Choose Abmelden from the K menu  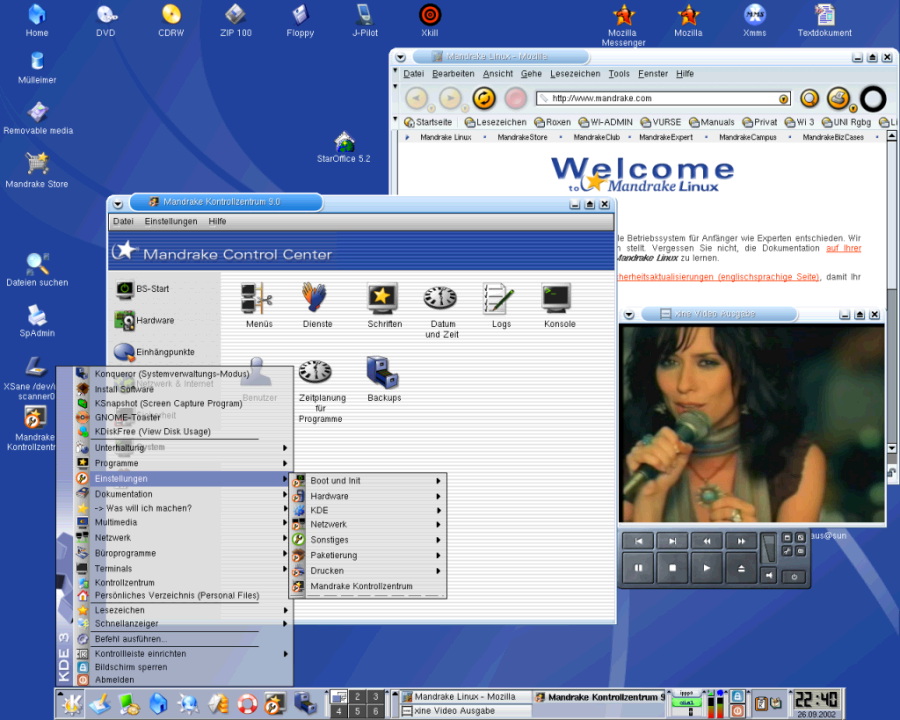pyautogui.click(x=183, y=680)
